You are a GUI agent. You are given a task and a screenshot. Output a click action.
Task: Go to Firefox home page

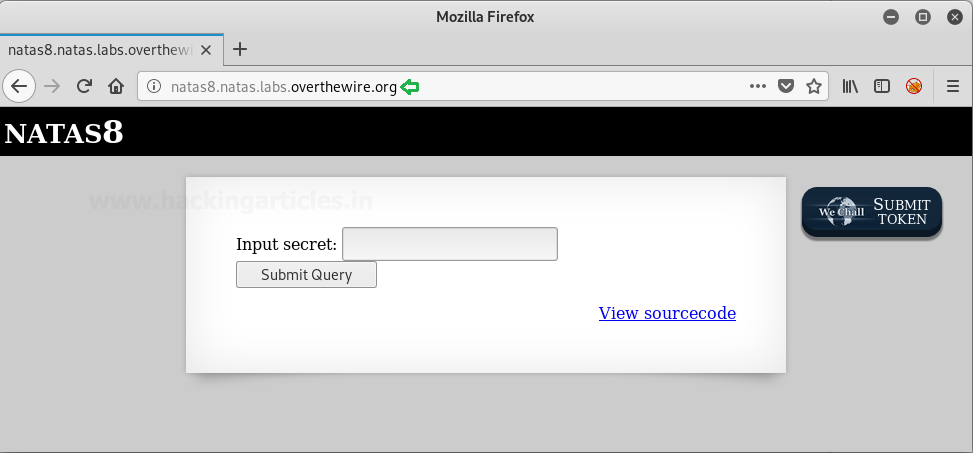click(116, 86)
